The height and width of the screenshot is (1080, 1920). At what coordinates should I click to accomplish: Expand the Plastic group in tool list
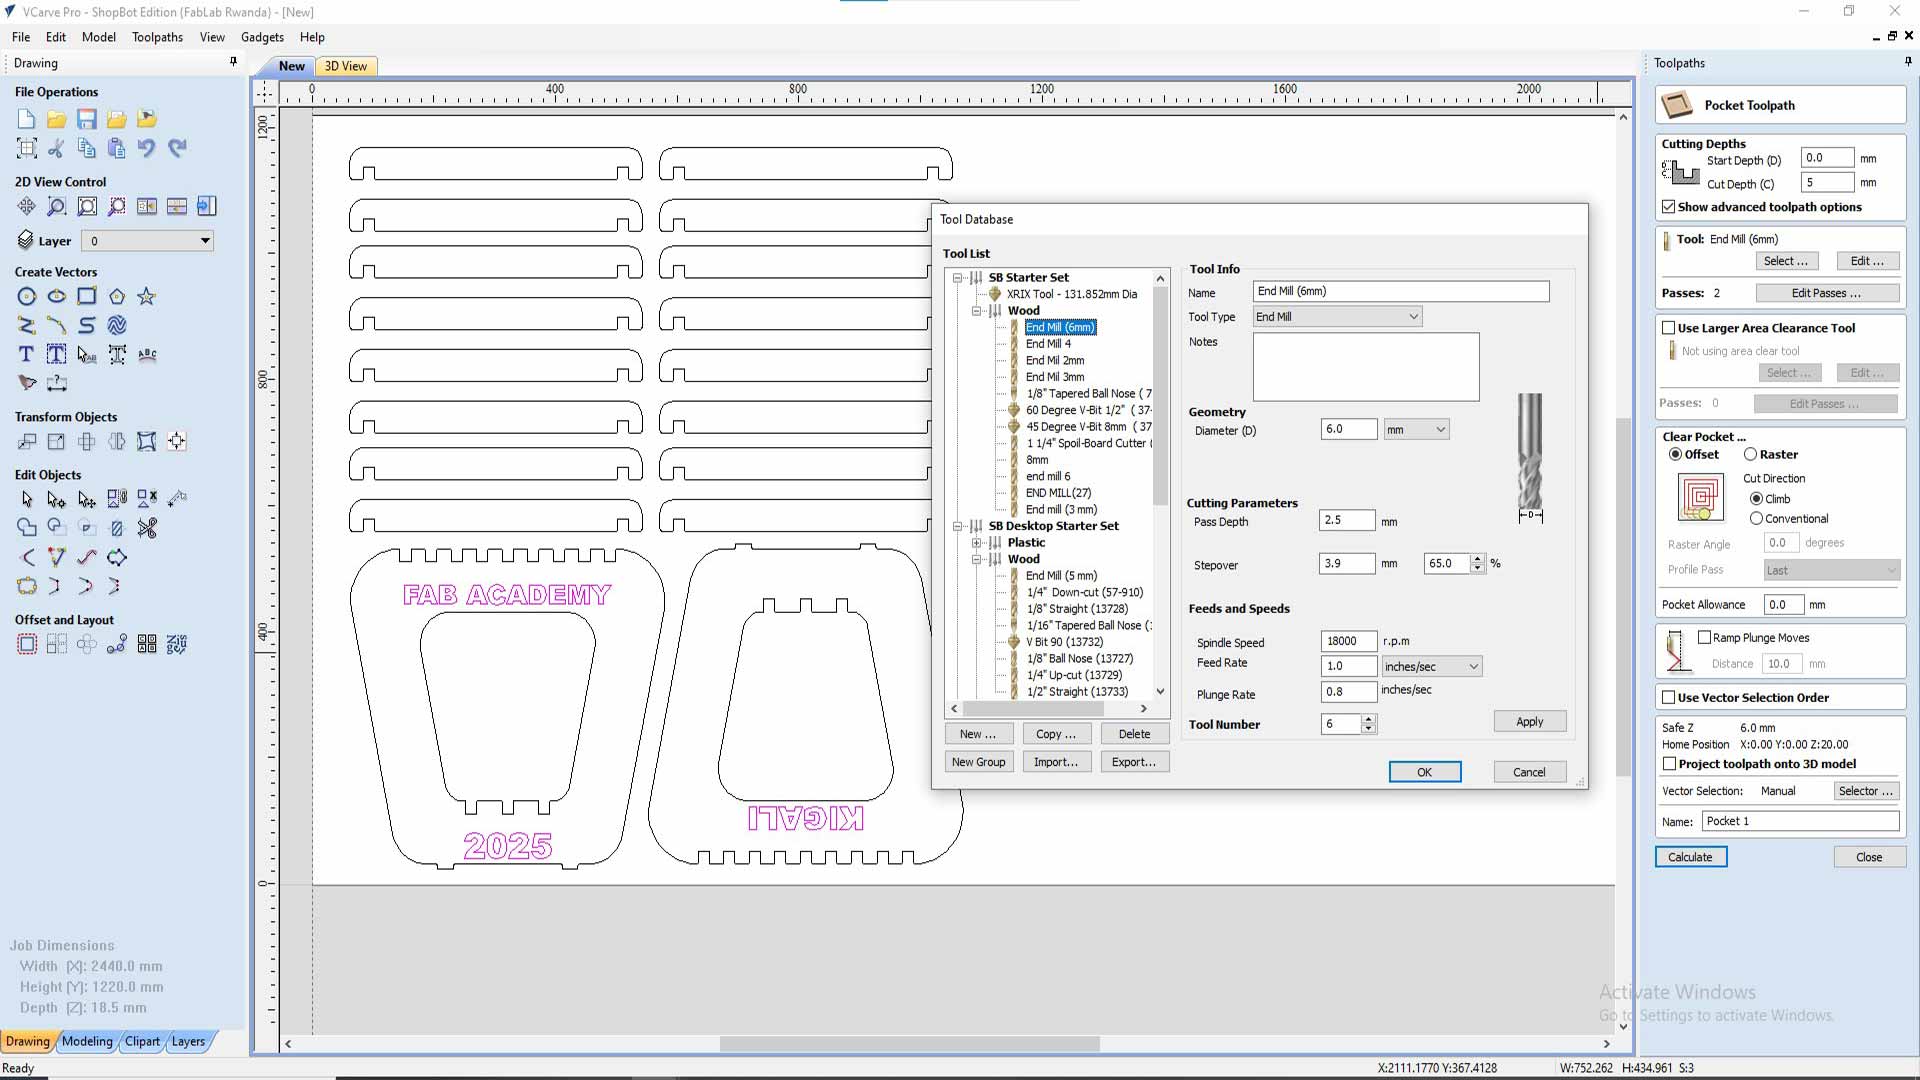976,543
